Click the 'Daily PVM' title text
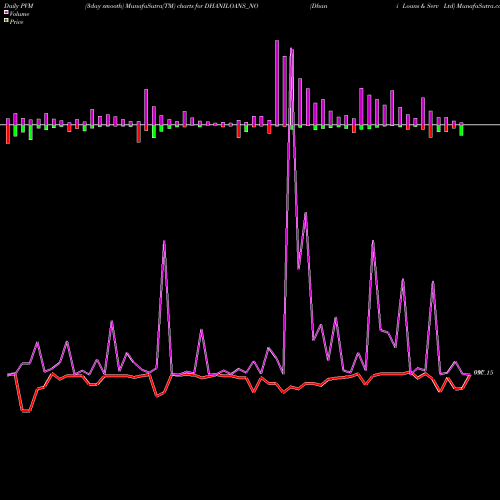500x500 pixels. click(x=19, y=6)
